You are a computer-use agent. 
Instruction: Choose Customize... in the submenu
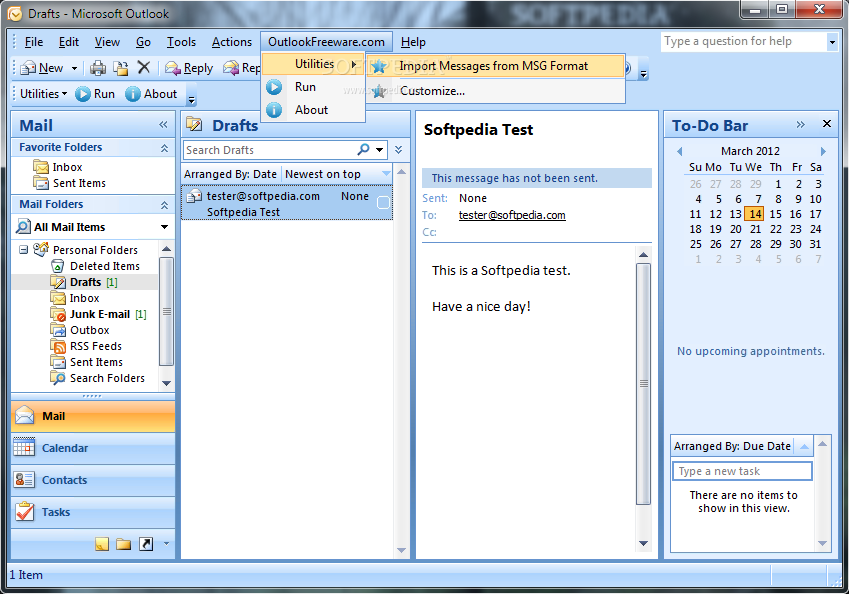pos(496,91)
